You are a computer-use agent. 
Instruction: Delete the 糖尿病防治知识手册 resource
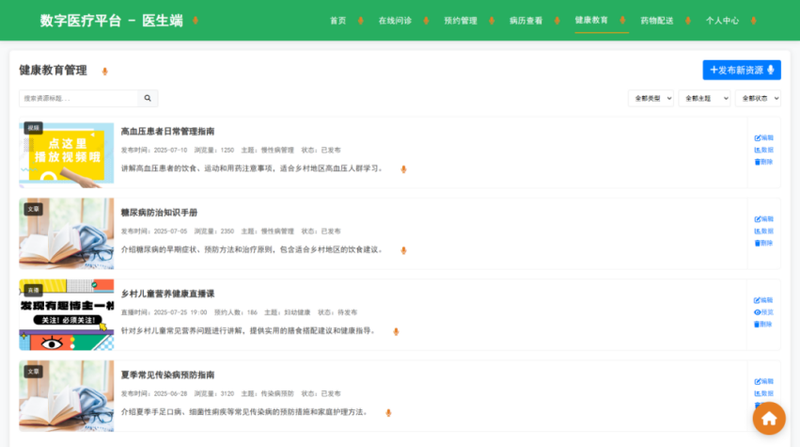(764, 243)
